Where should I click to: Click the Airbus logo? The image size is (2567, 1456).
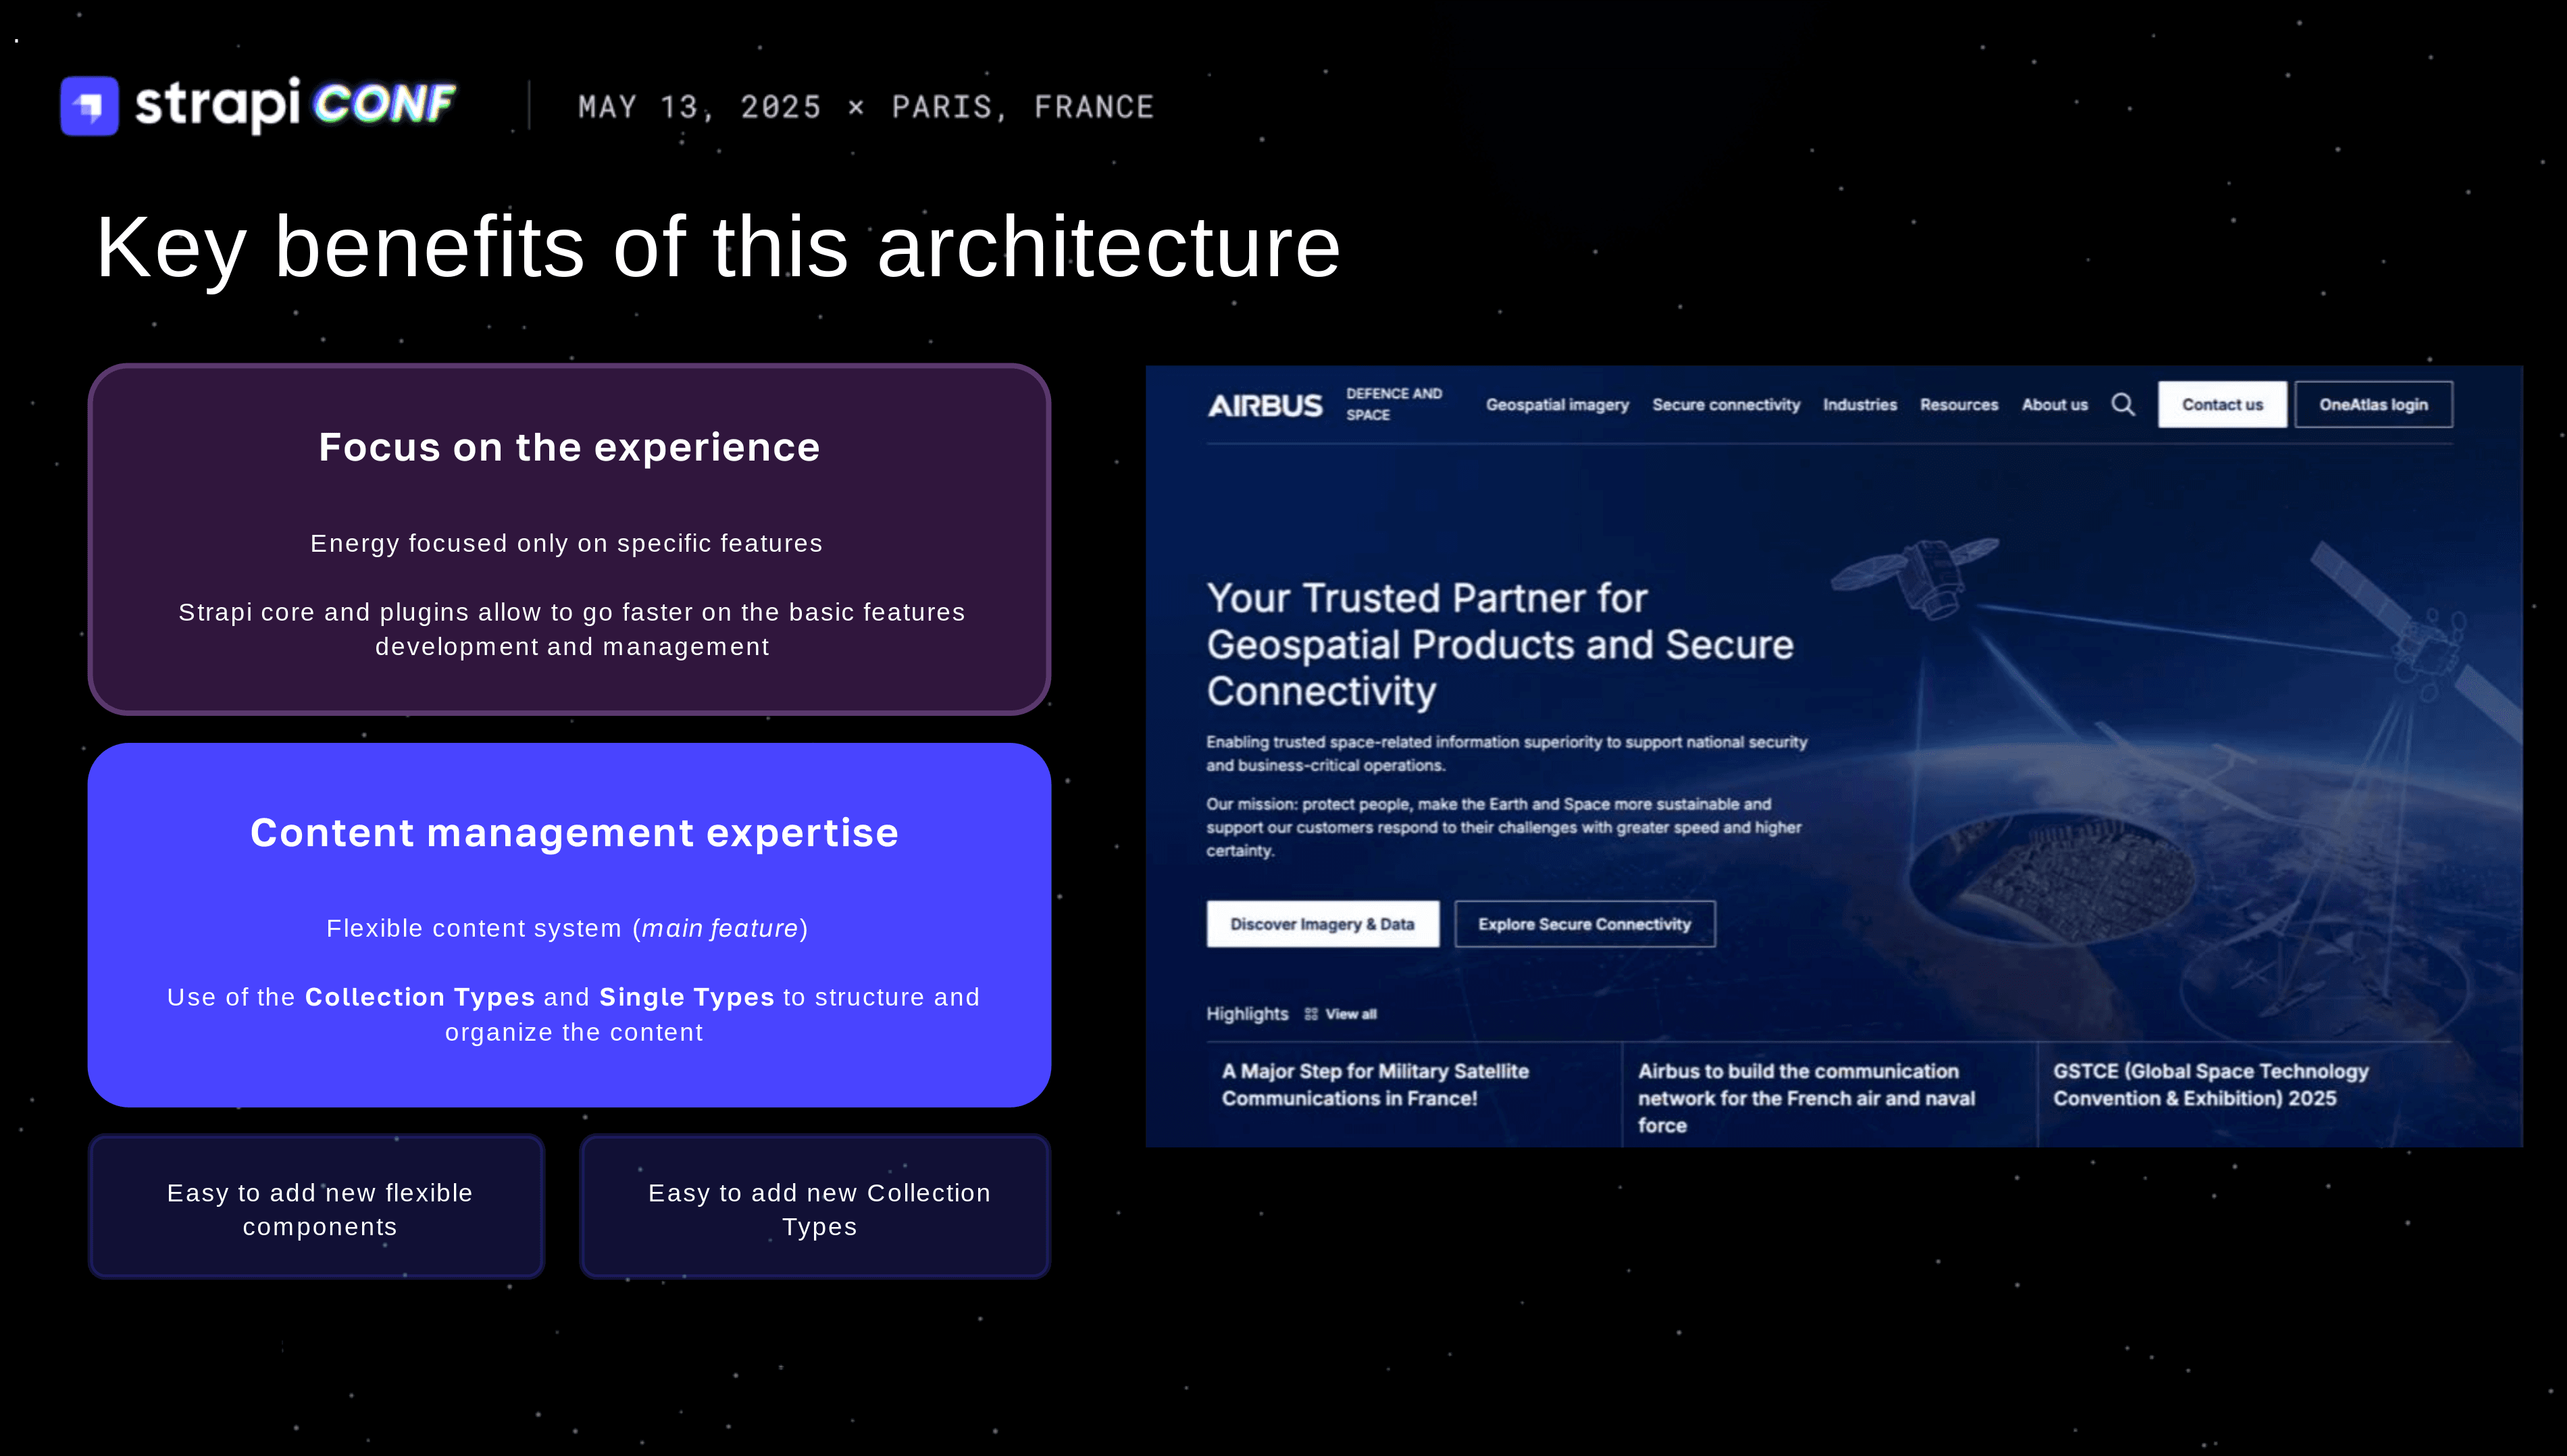tap(1265, 405)
